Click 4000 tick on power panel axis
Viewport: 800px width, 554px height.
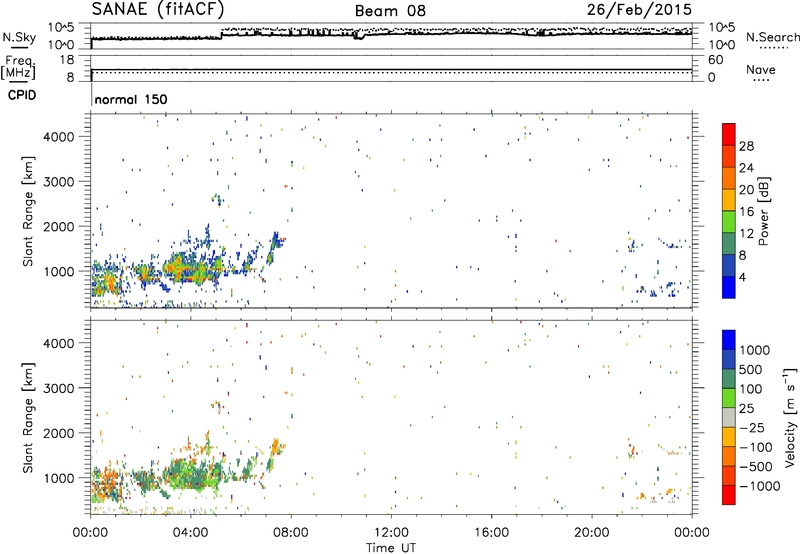(x=59, y=137)
